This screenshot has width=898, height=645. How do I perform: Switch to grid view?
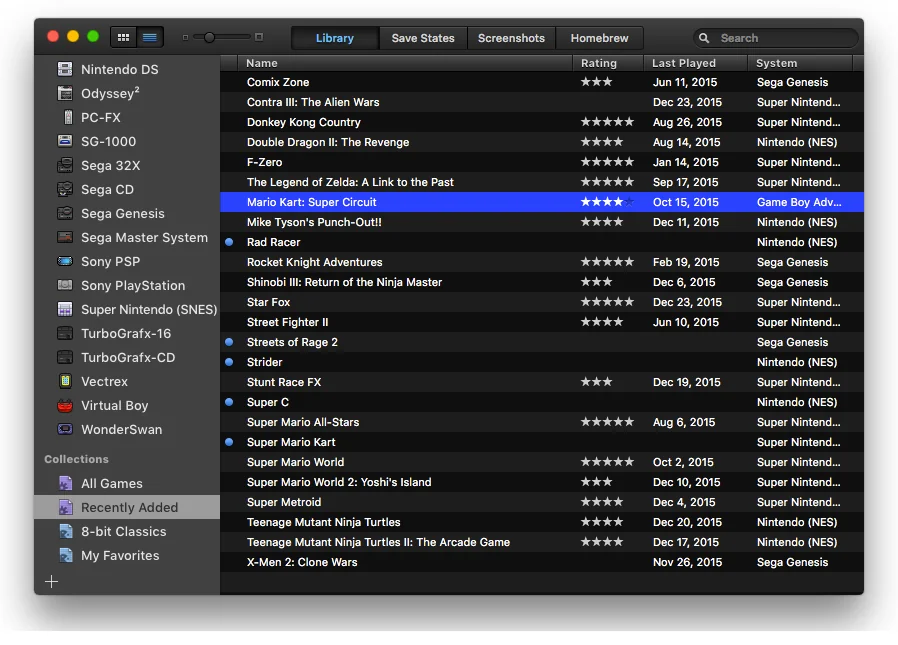coord(123,36)
